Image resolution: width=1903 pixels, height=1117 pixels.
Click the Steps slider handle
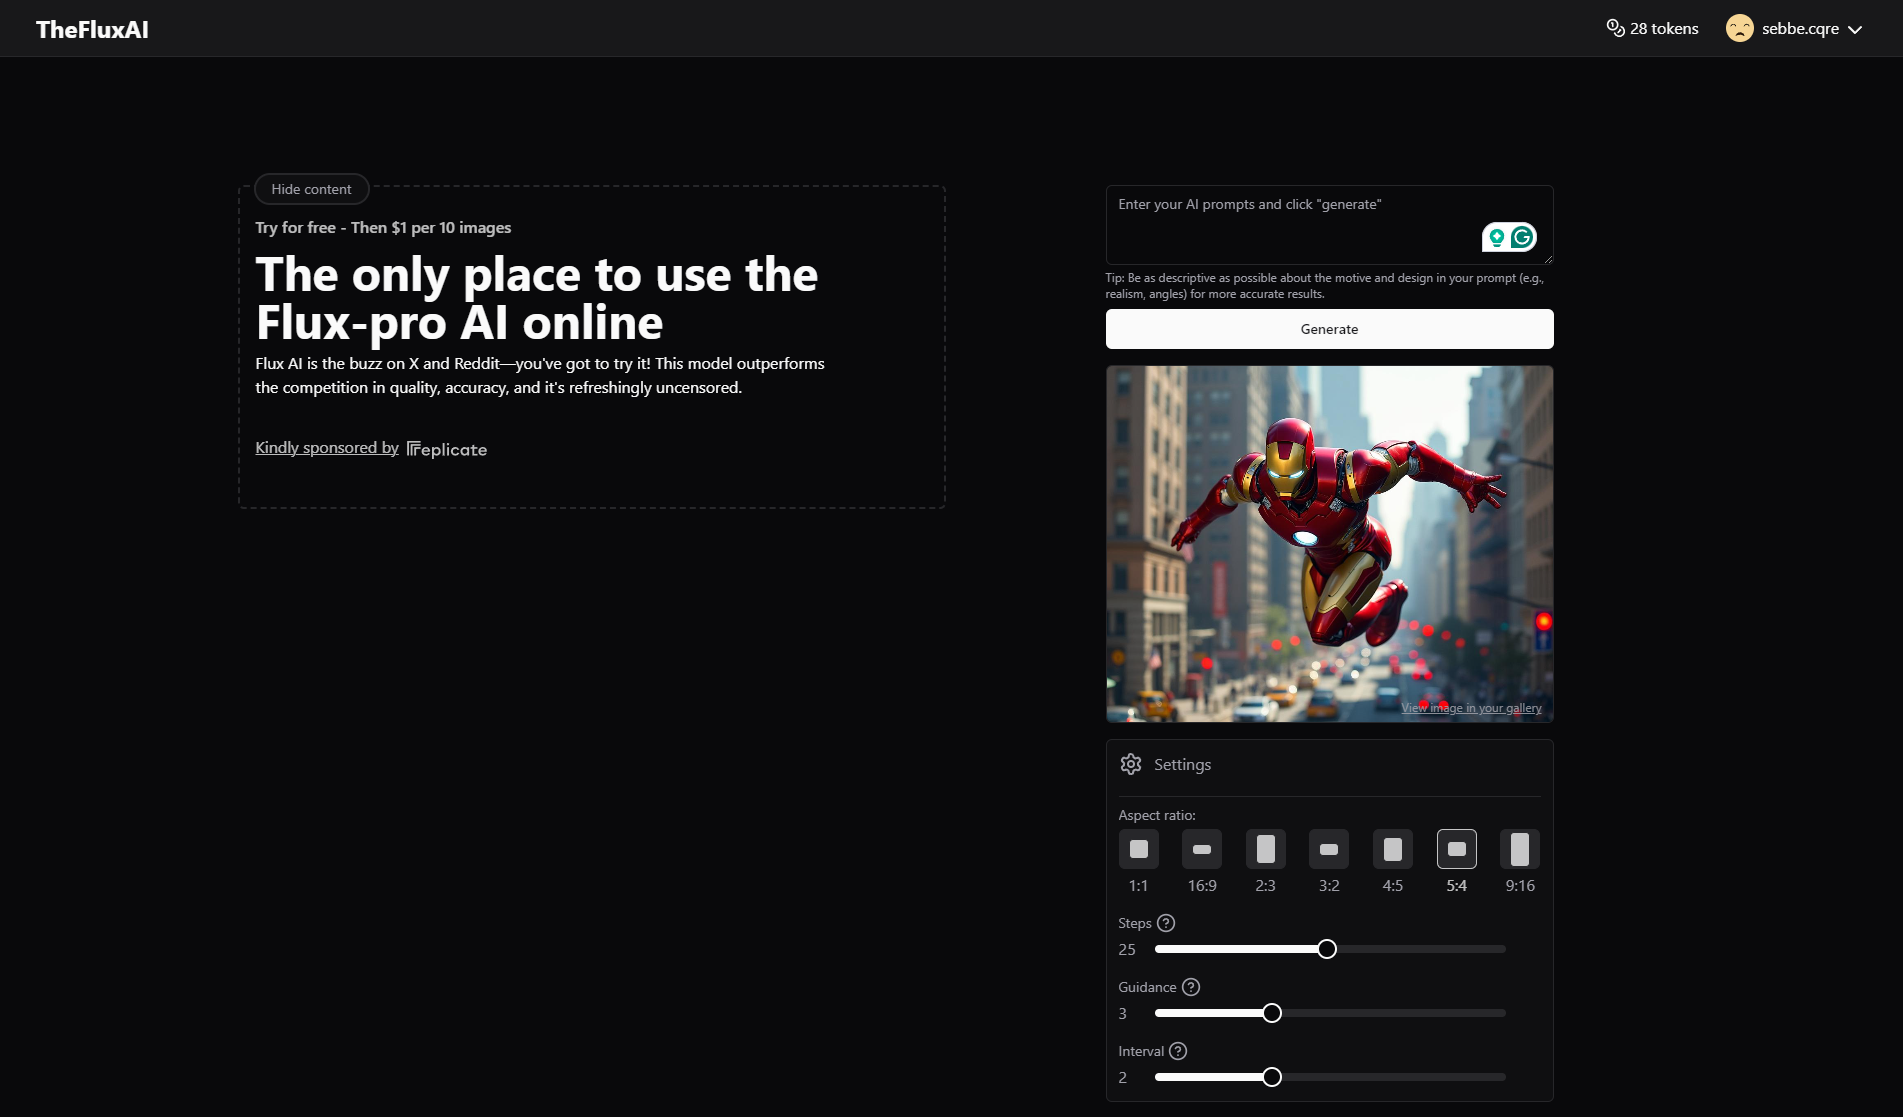click(x=1327, y=949)
